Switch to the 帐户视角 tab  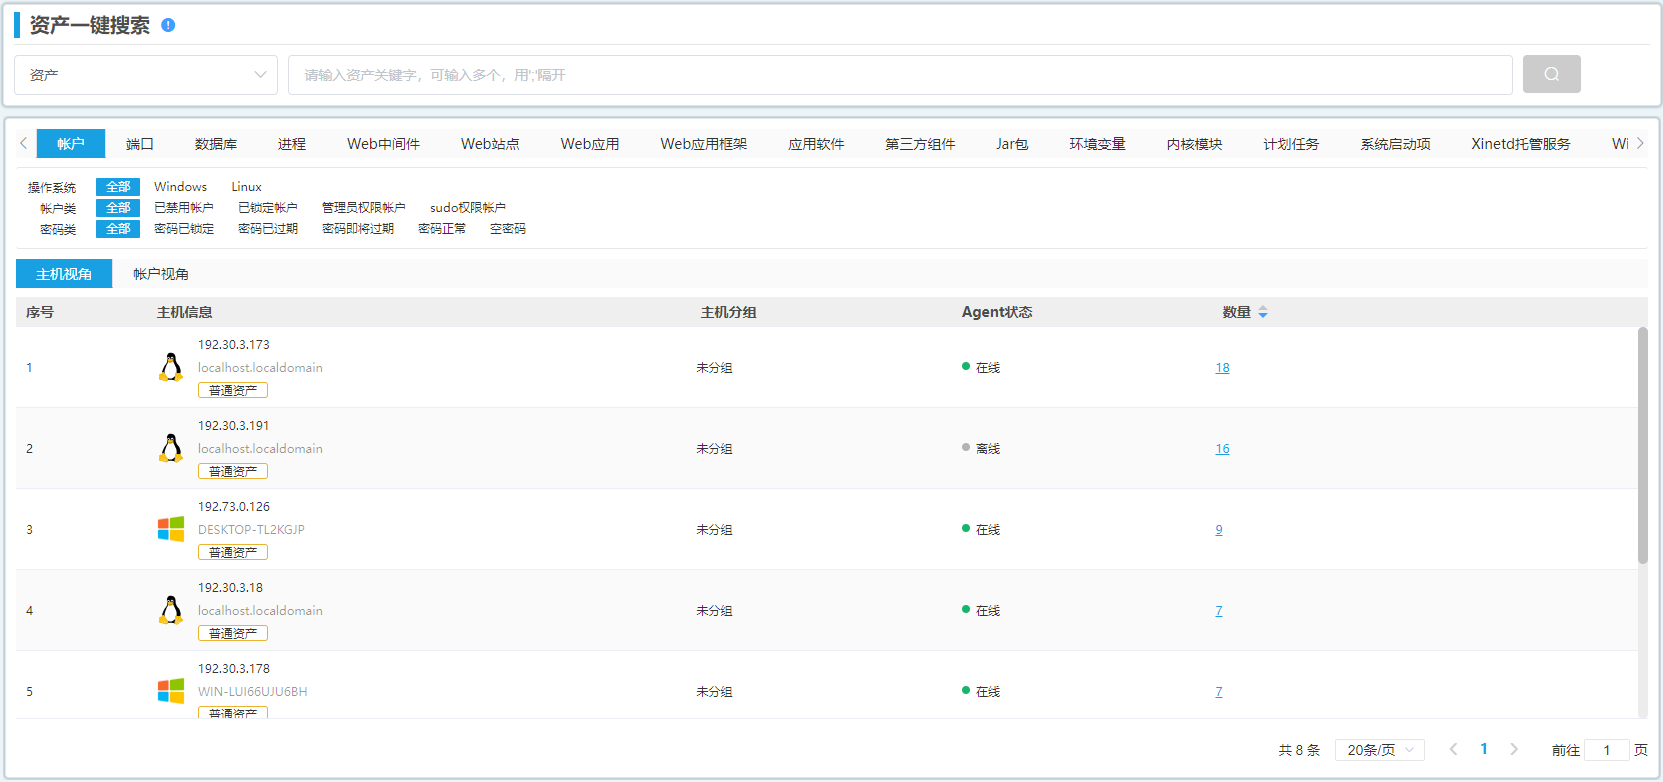[161, 274]
